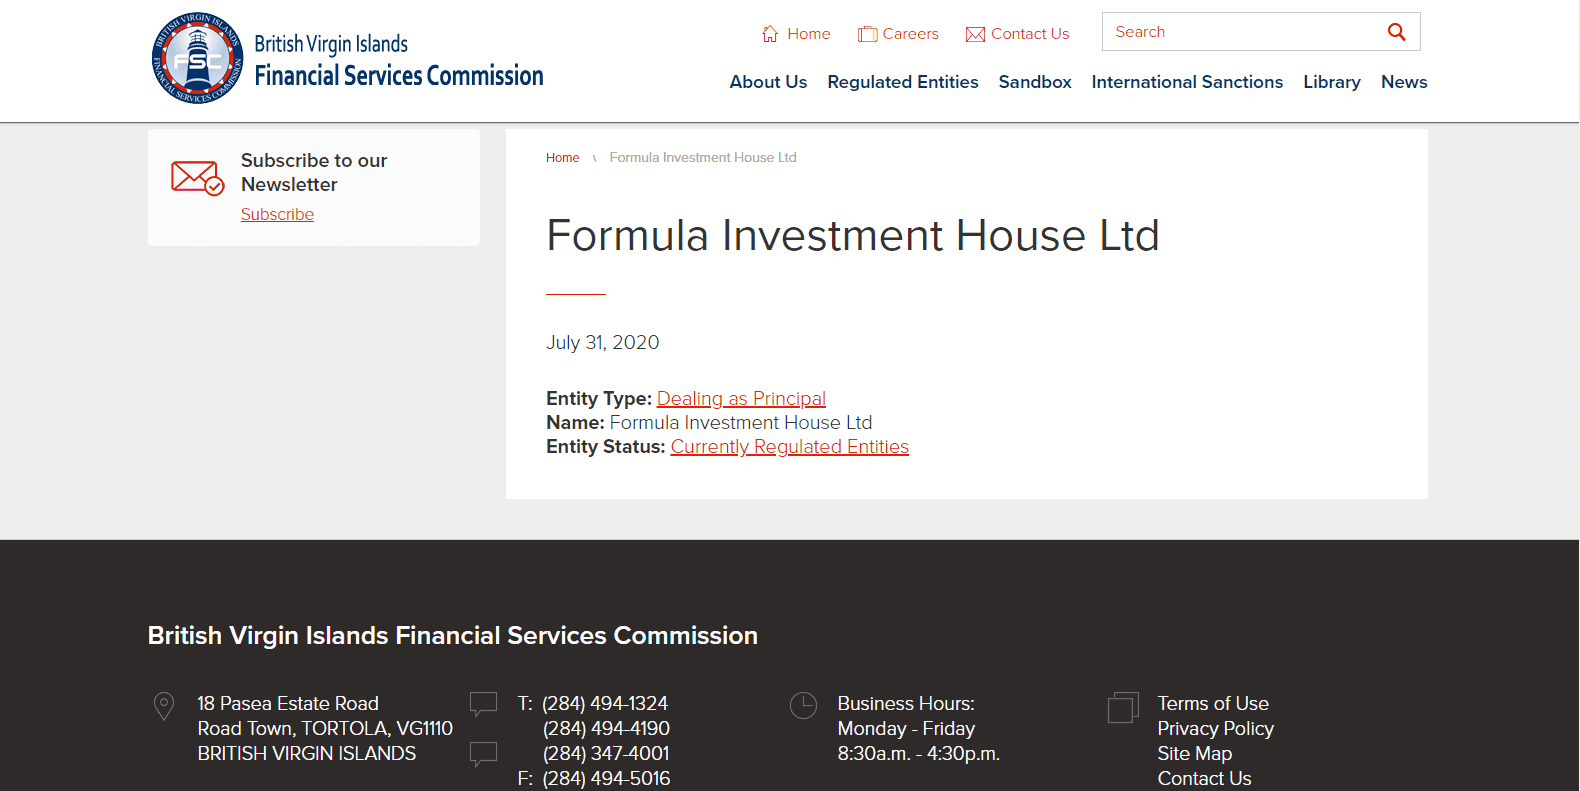Click the location pin icon in footer
This screenshot has height=791, width=1580.
point(164,706)
